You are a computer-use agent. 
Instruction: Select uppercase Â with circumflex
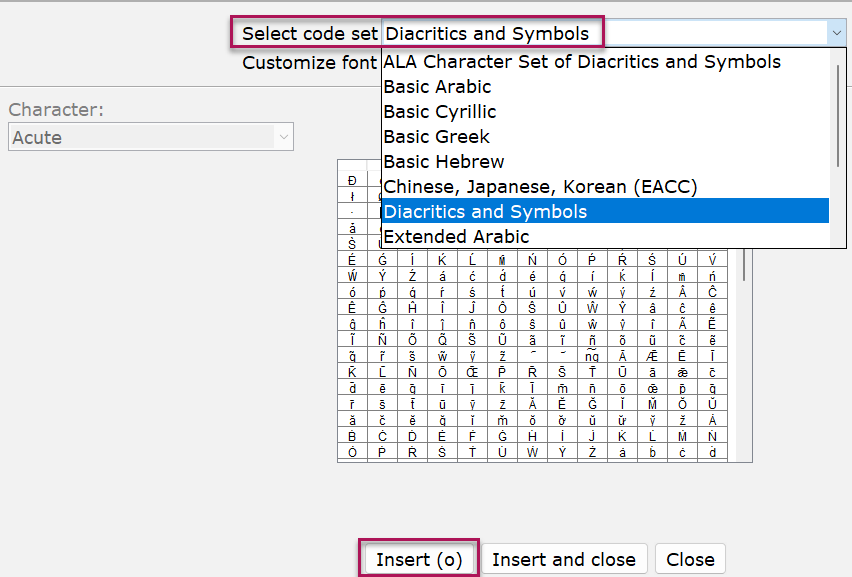(682, 292)
